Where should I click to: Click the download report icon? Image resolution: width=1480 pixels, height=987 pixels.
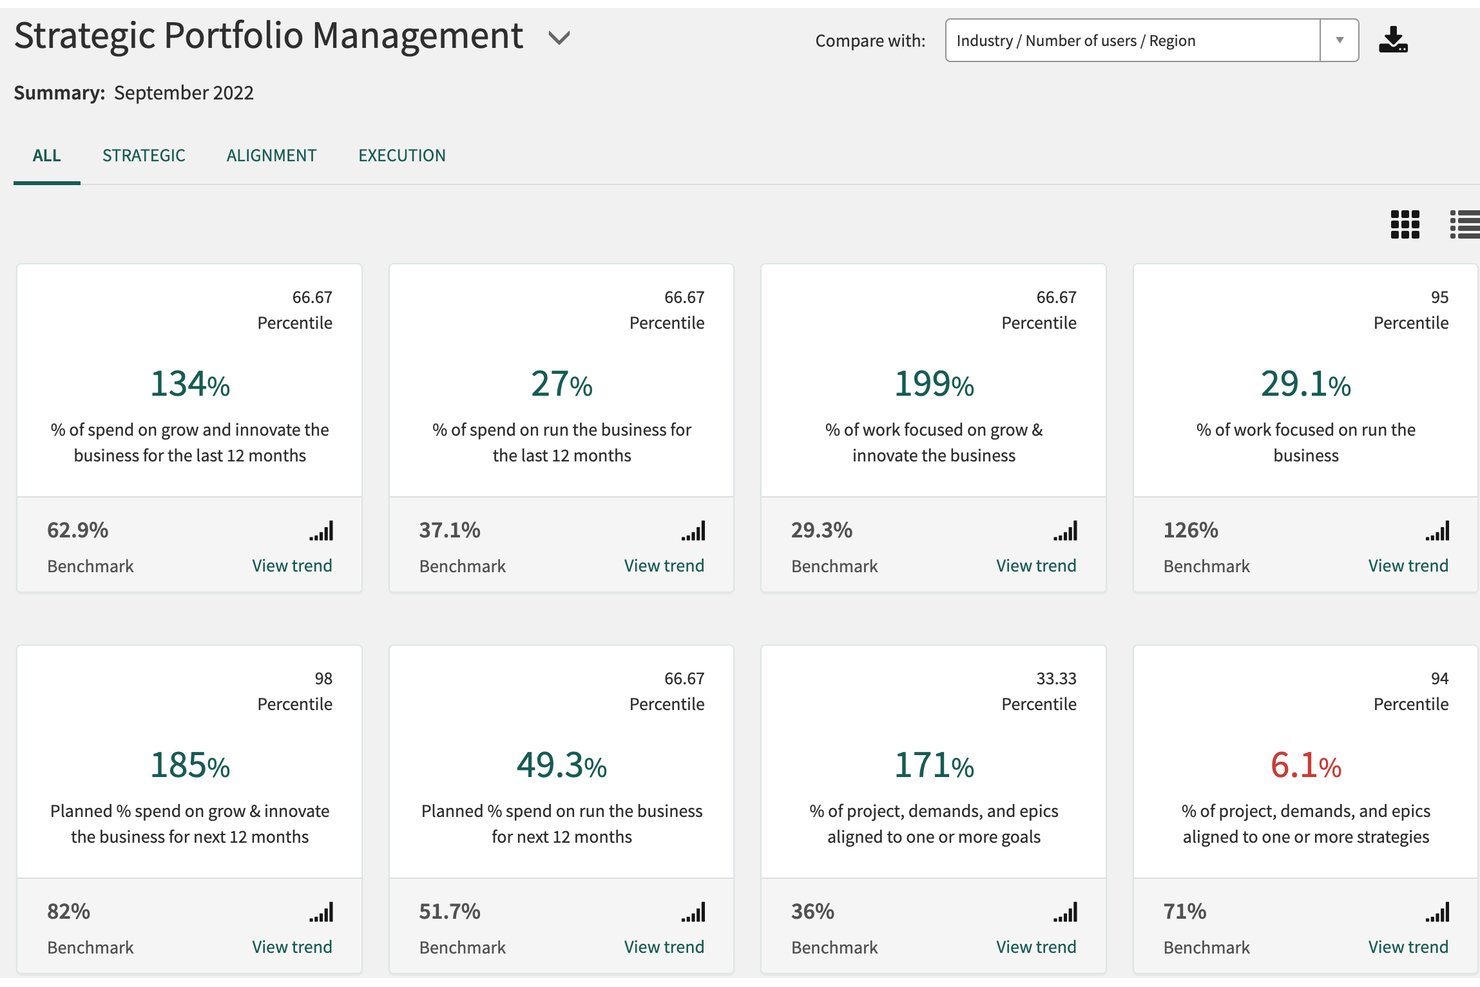[1393, 40]
